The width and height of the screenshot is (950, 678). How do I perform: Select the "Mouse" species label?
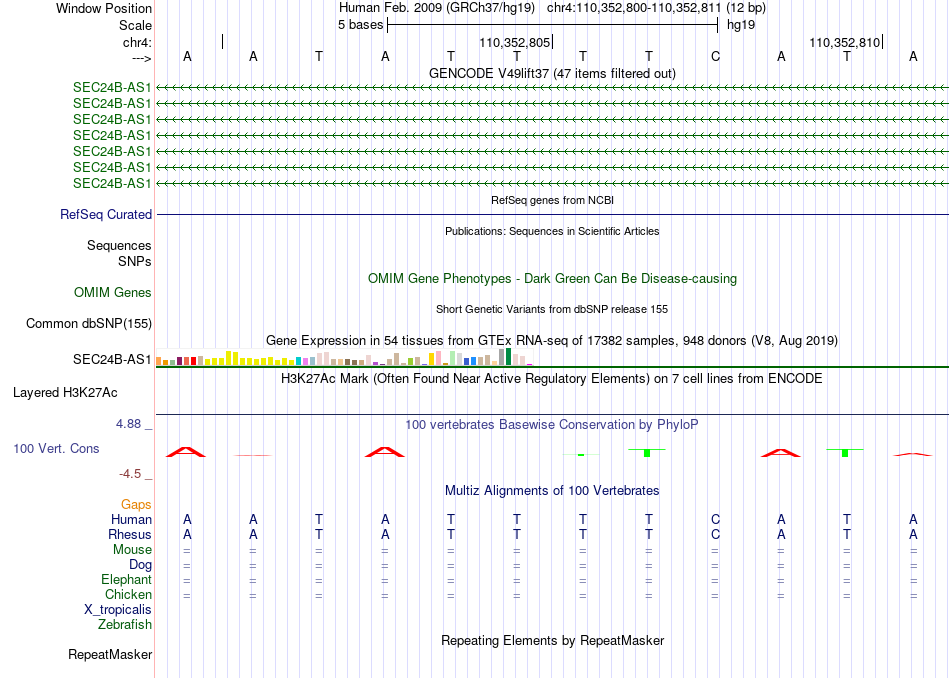[132, 550]
